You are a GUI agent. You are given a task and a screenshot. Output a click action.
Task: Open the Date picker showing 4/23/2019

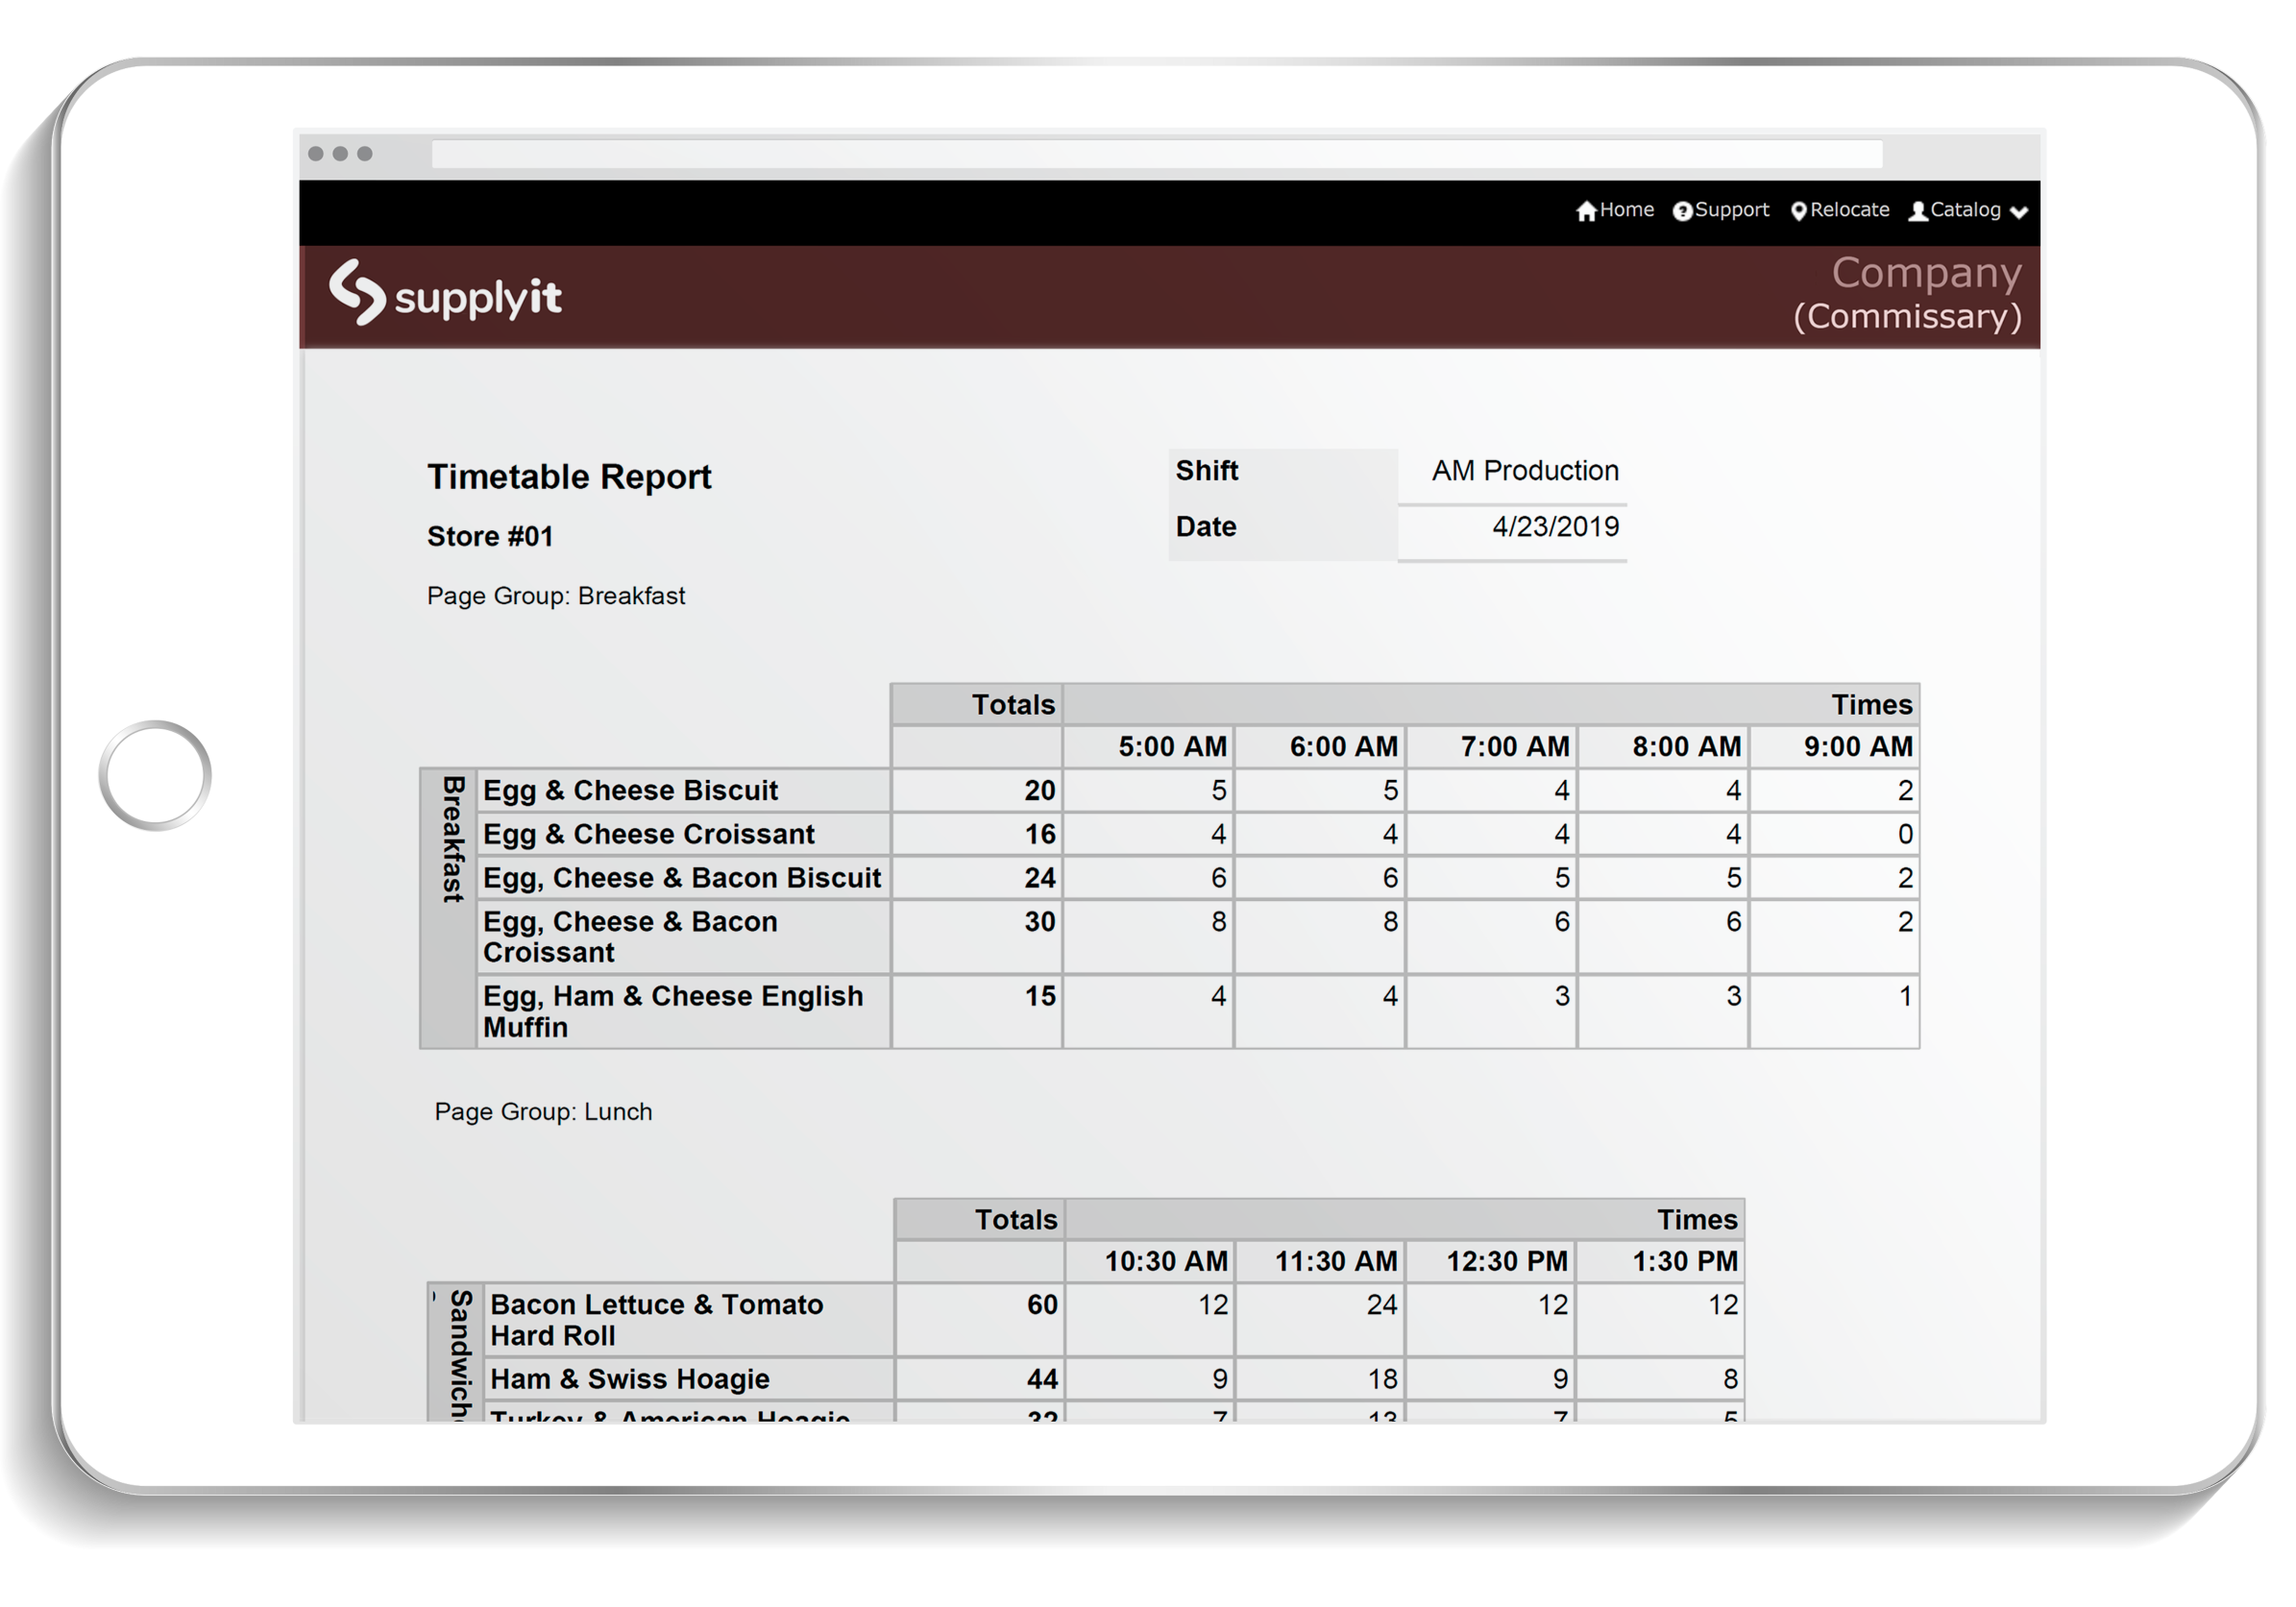[x=1556, y=527]
